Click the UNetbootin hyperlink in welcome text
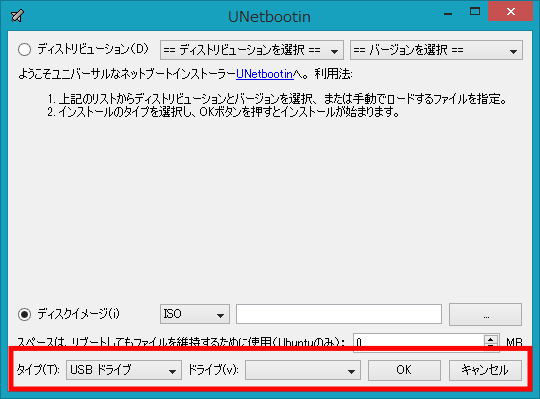540x399 pixels. coord(264,74)
